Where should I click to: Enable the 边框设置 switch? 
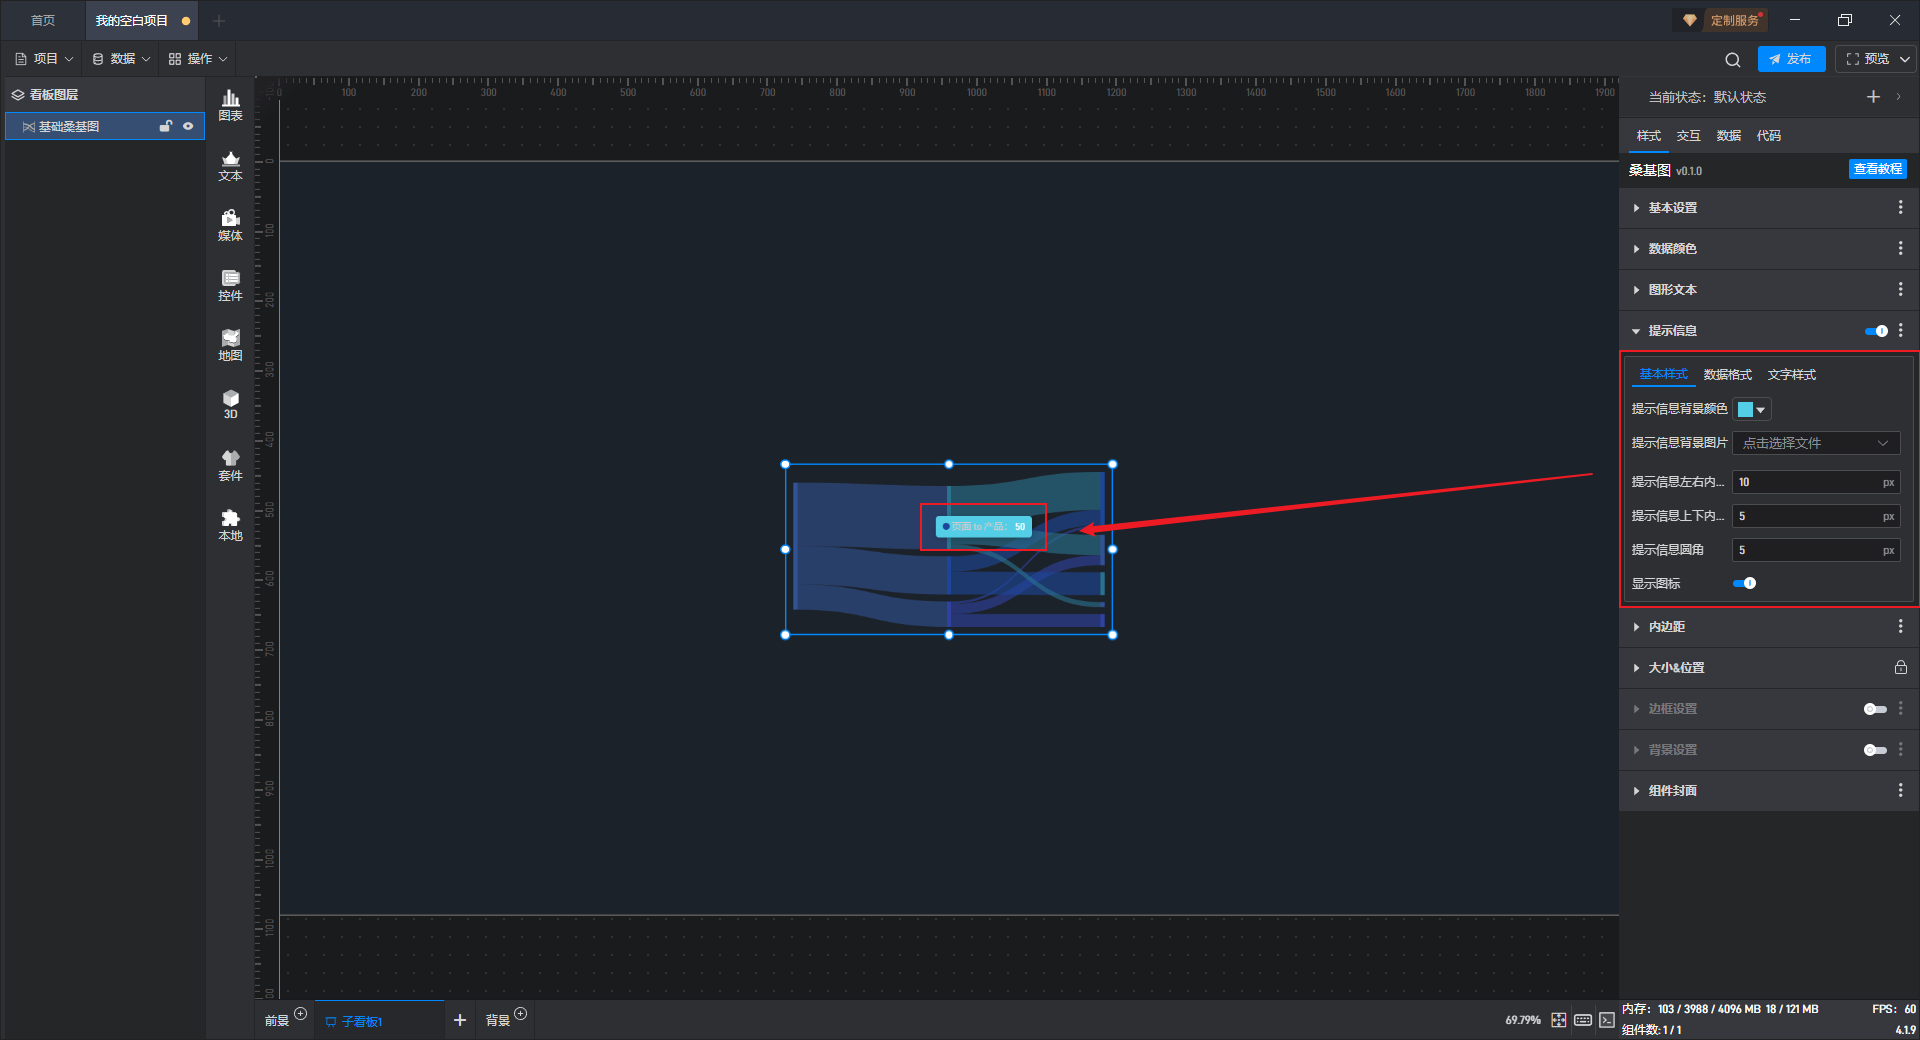coord(1875,709)
